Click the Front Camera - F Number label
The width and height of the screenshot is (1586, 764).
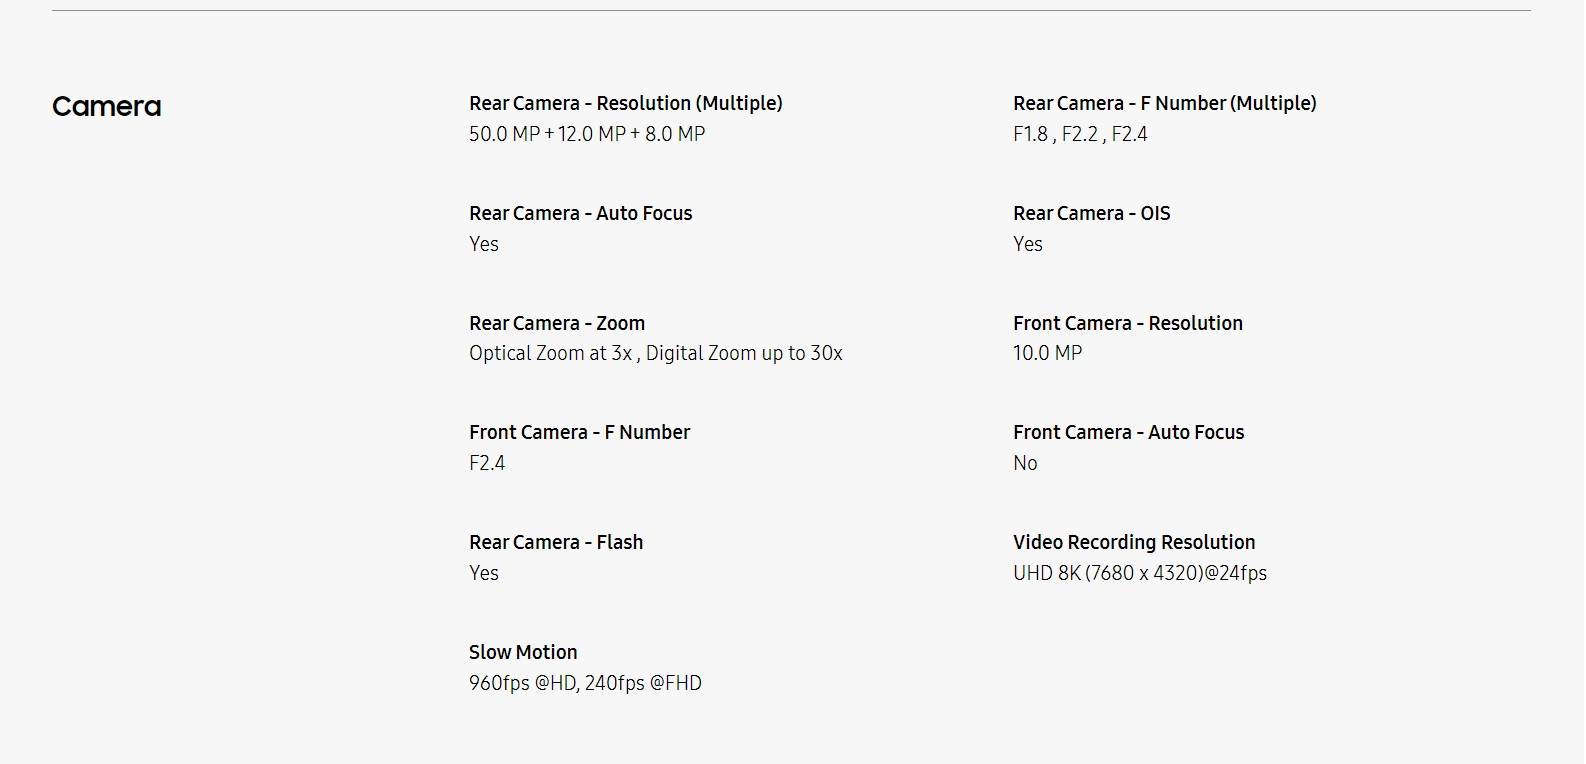coord(579,432)
